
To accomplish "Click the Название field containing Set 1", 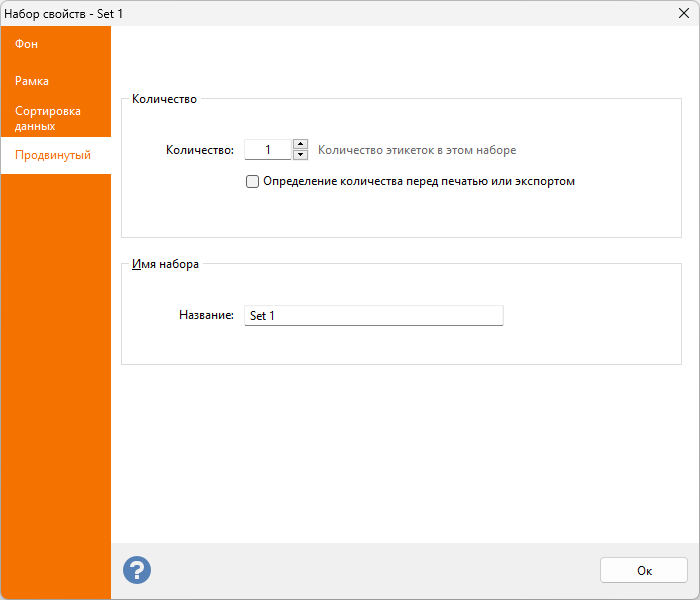I will coord(374,316).
